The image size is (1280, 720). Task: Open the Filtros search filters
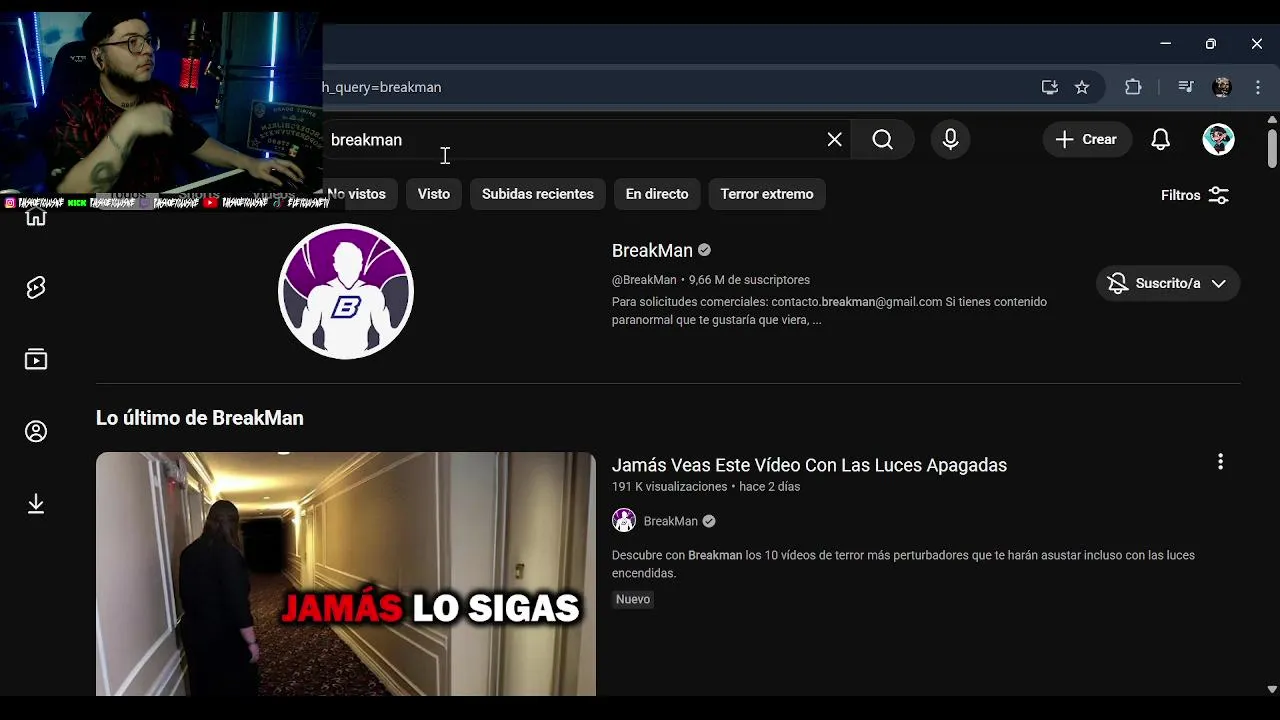coord(1195,195)
